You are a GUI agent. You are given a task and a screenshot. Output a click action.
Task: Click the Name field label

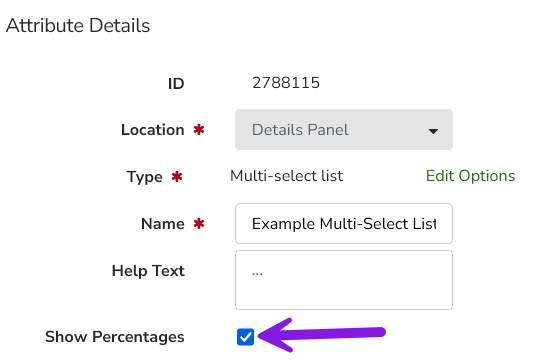(x=162, y=224)
